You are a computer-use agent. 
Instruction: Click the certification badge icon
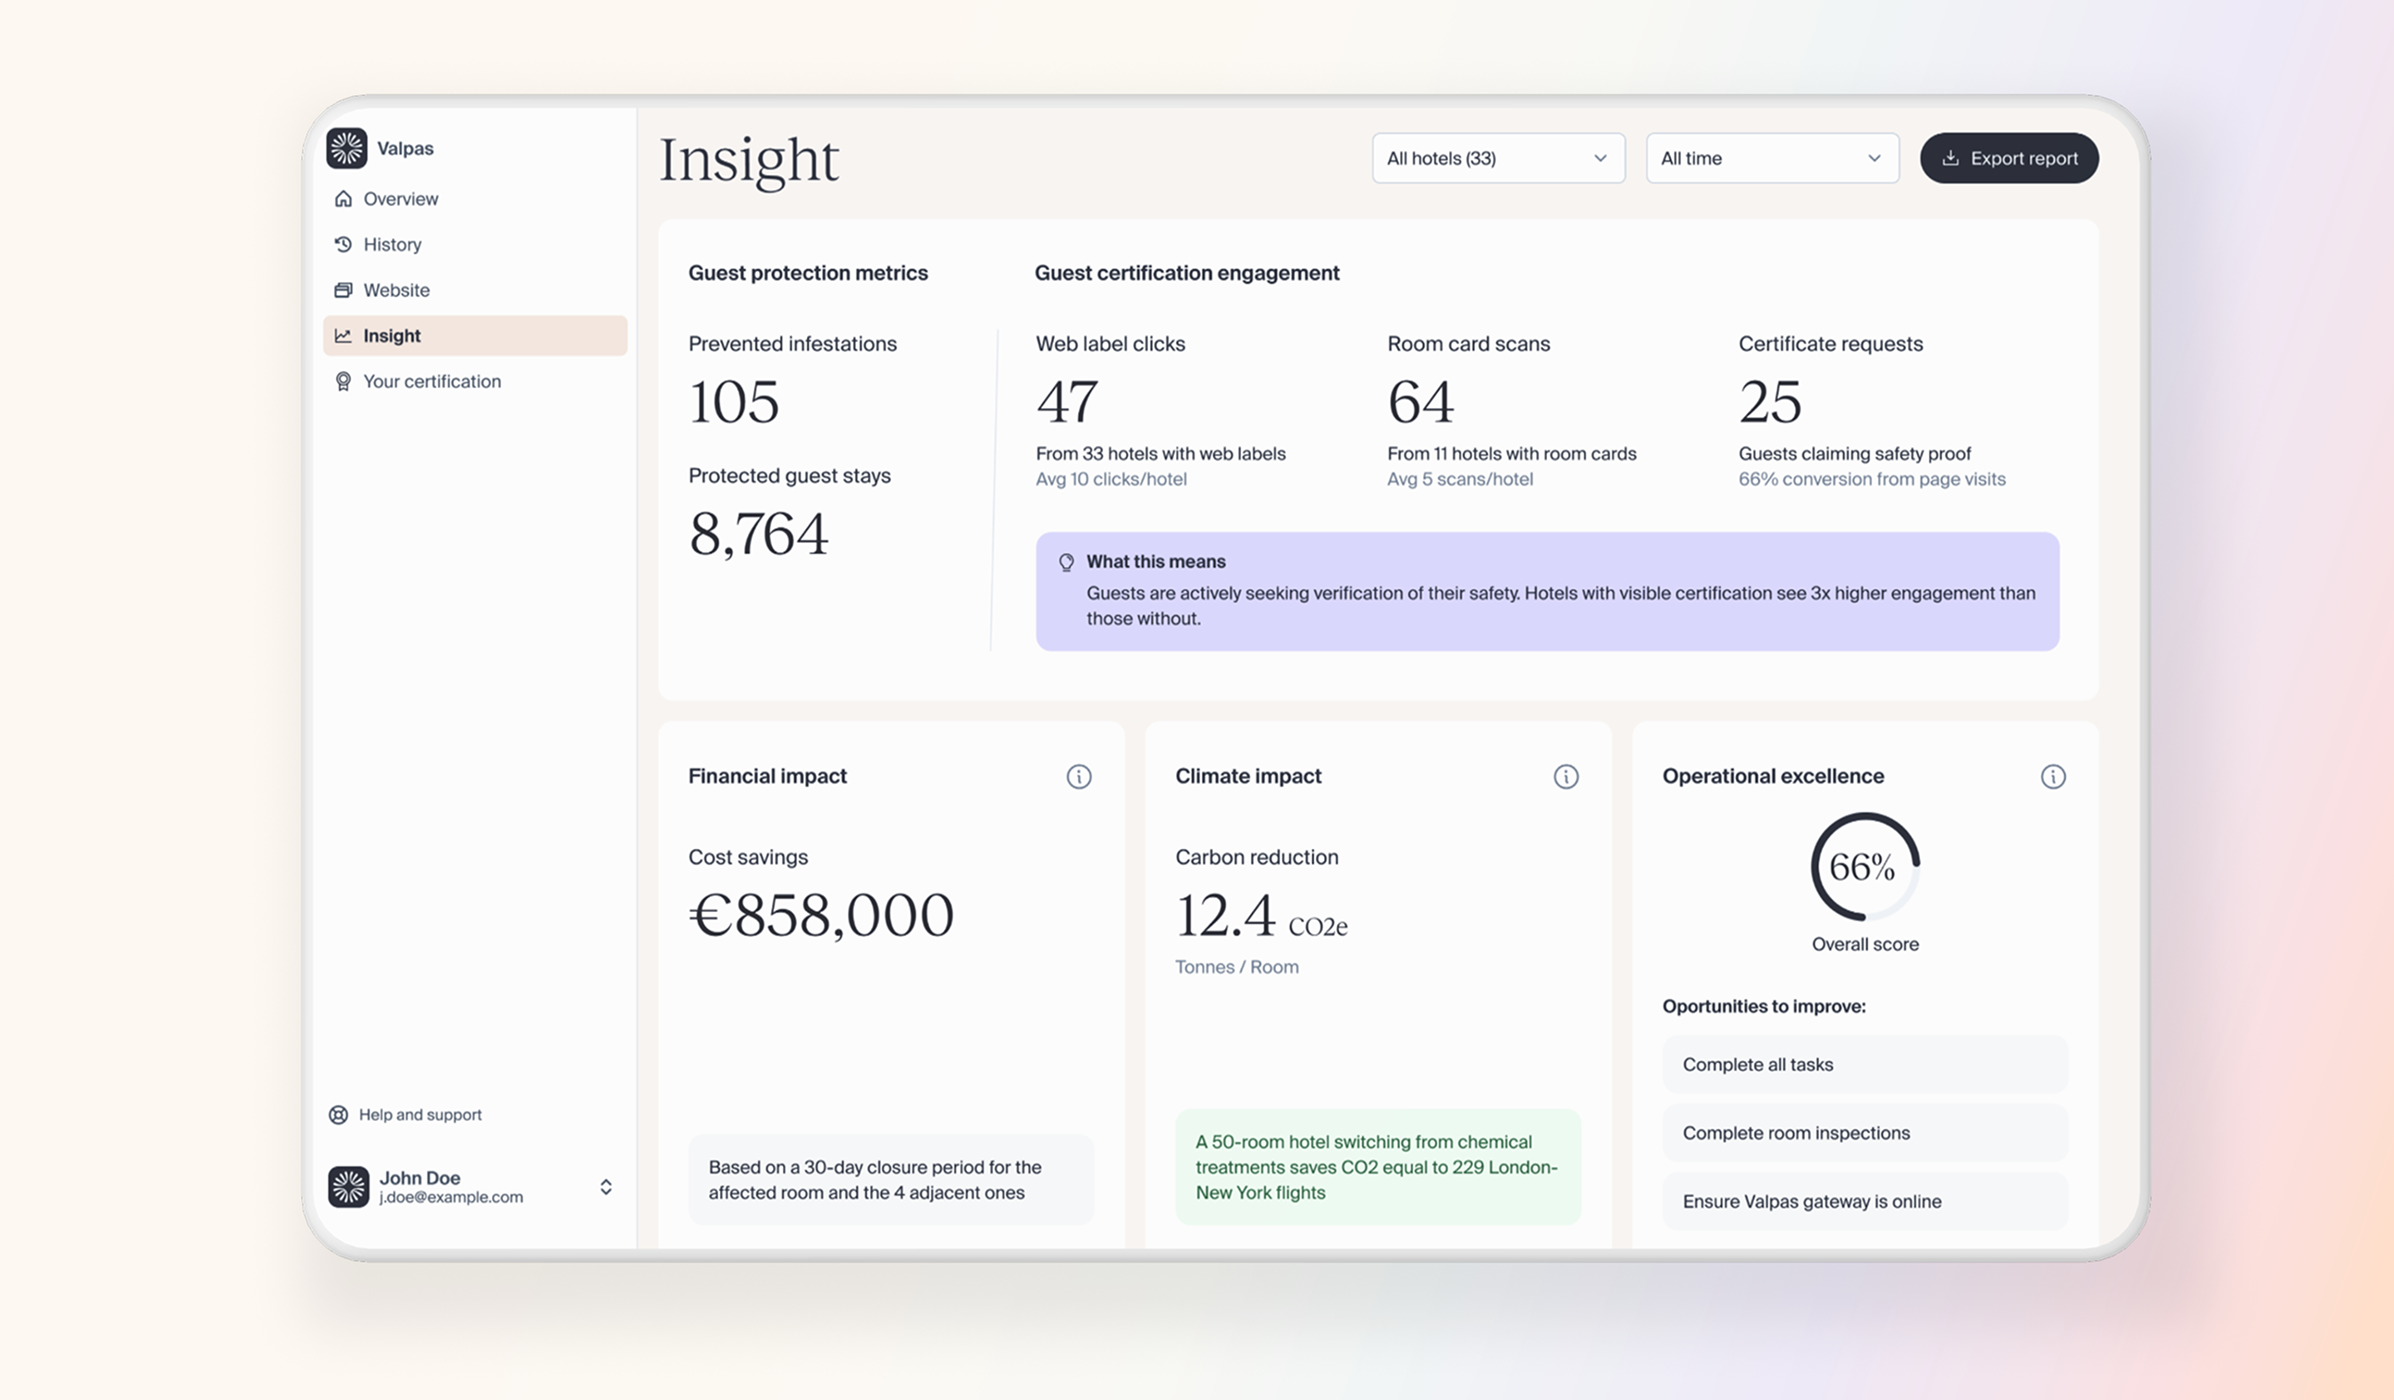343,381
